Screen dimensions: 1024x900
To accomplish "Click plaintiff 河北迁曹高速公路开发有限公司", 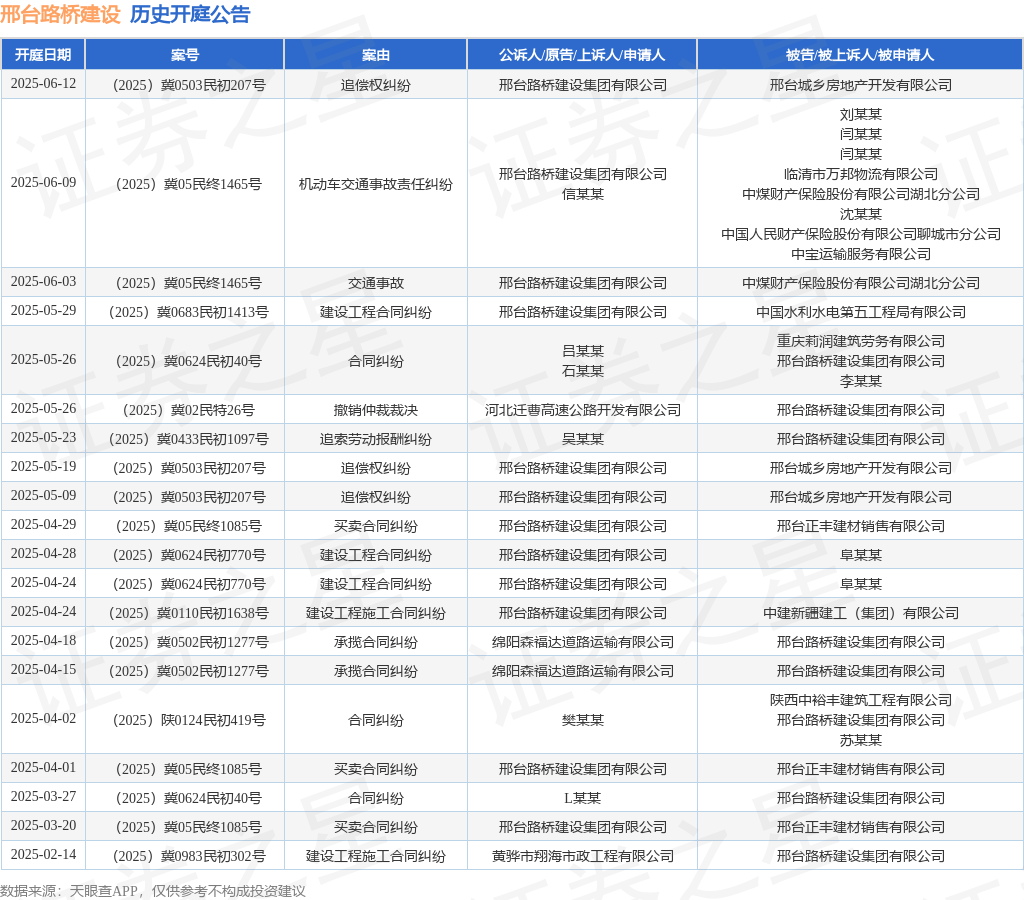I will 583,410.
